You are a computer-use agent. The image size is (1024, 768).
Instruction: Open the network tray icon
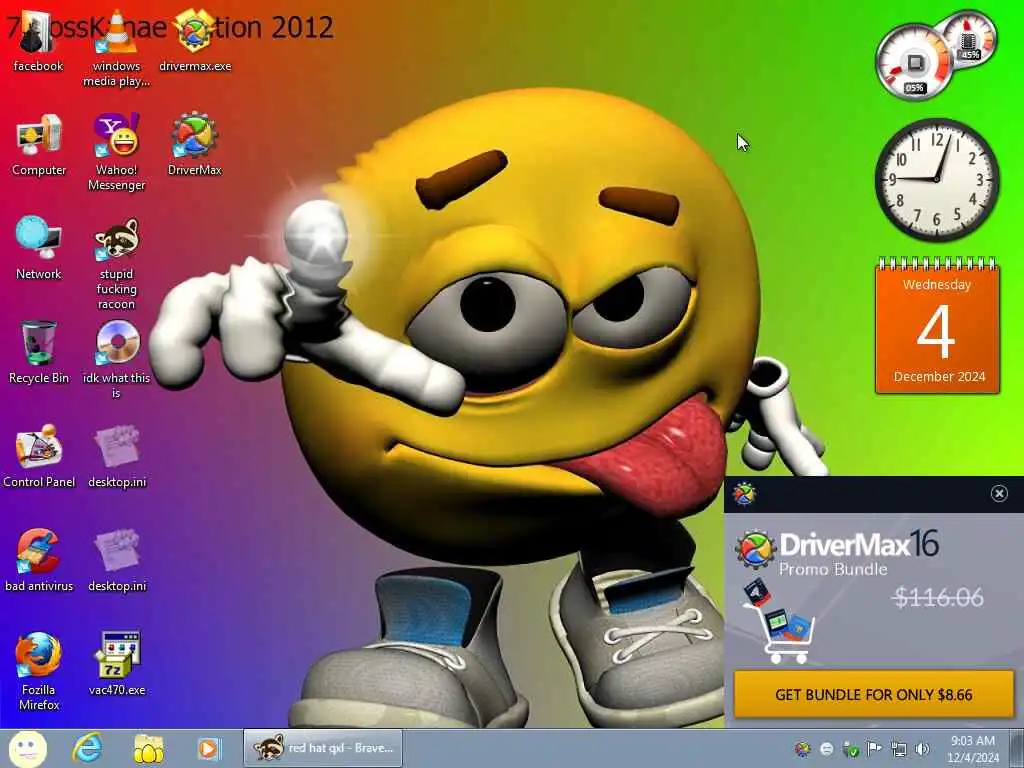point(899,749)
